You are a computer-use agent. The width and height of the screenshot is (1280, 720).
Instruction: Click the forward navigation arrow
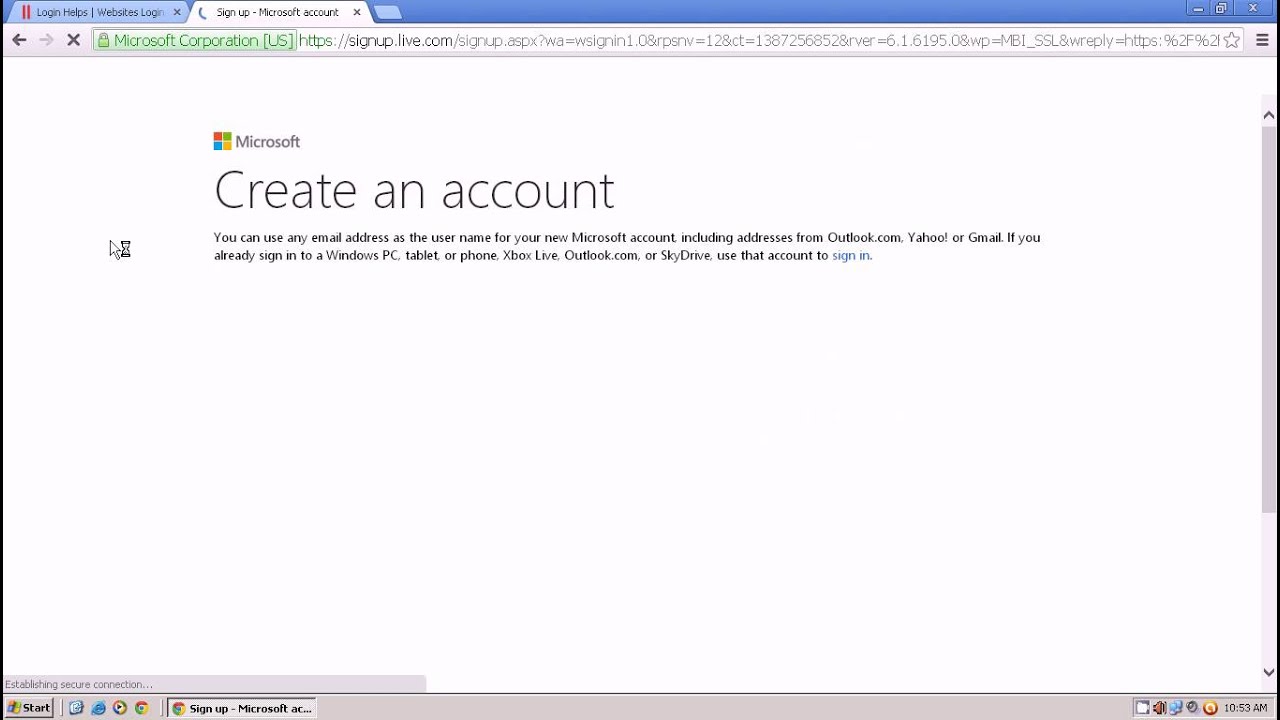pyautogui.click(x=46, y=40)
